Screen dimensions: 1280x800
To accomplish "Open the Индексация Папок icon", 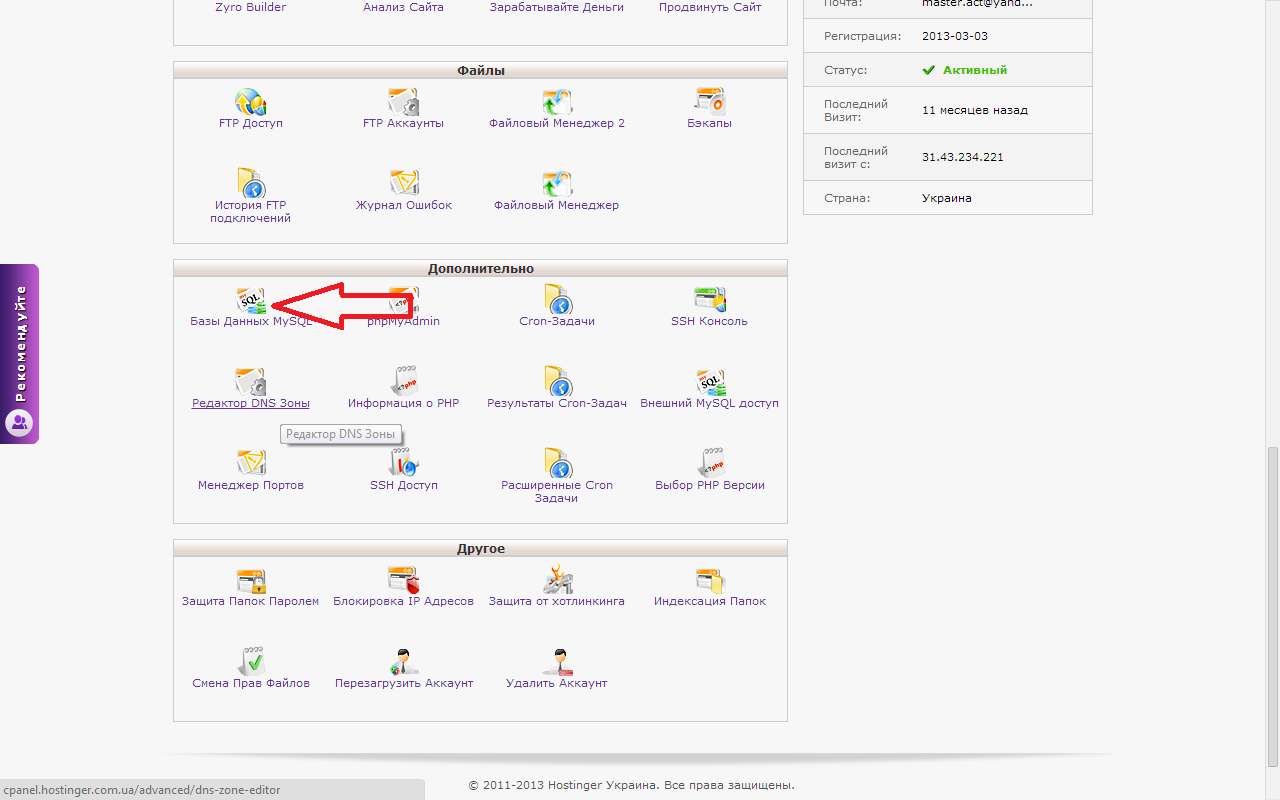I will 710,580.
